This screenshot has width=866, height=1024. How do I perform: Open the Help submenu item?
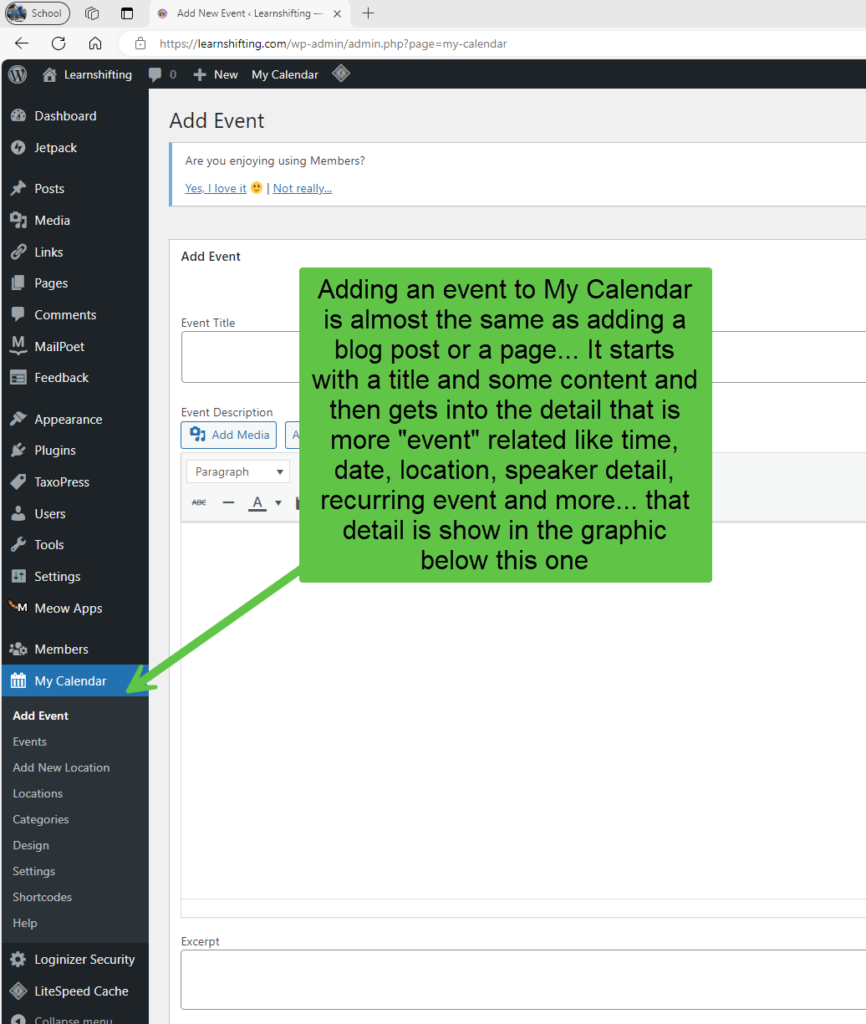click(25, 923)
